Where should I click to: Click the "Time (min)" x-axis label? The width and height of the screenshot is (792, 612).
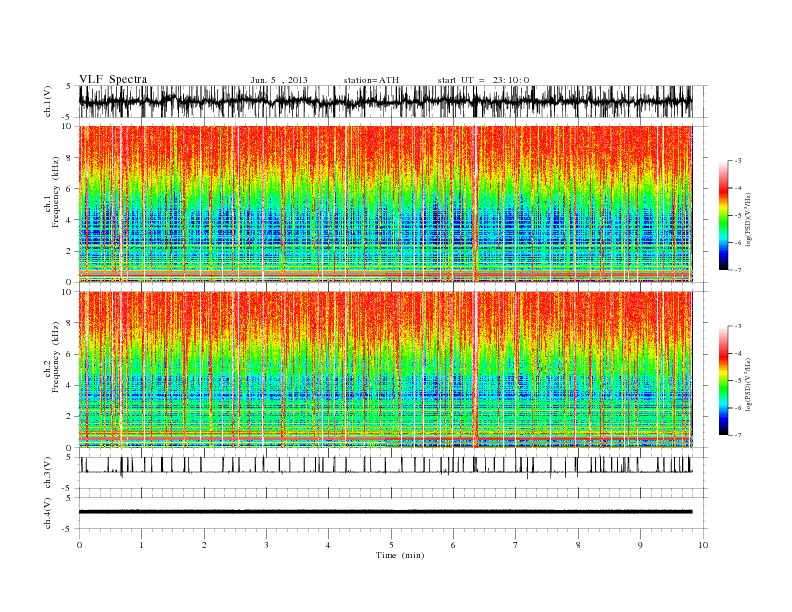pyautogui.click(x=400, y=555)
